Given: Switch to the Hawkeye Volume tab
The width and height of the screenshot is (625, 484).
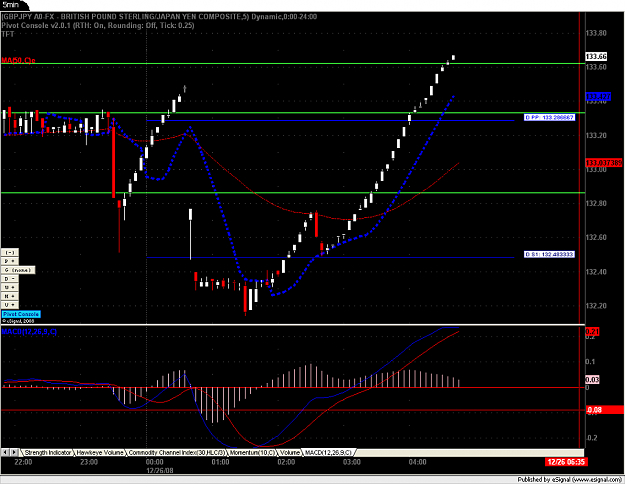Looking at the screenshot, I should (x=100, y=453).
